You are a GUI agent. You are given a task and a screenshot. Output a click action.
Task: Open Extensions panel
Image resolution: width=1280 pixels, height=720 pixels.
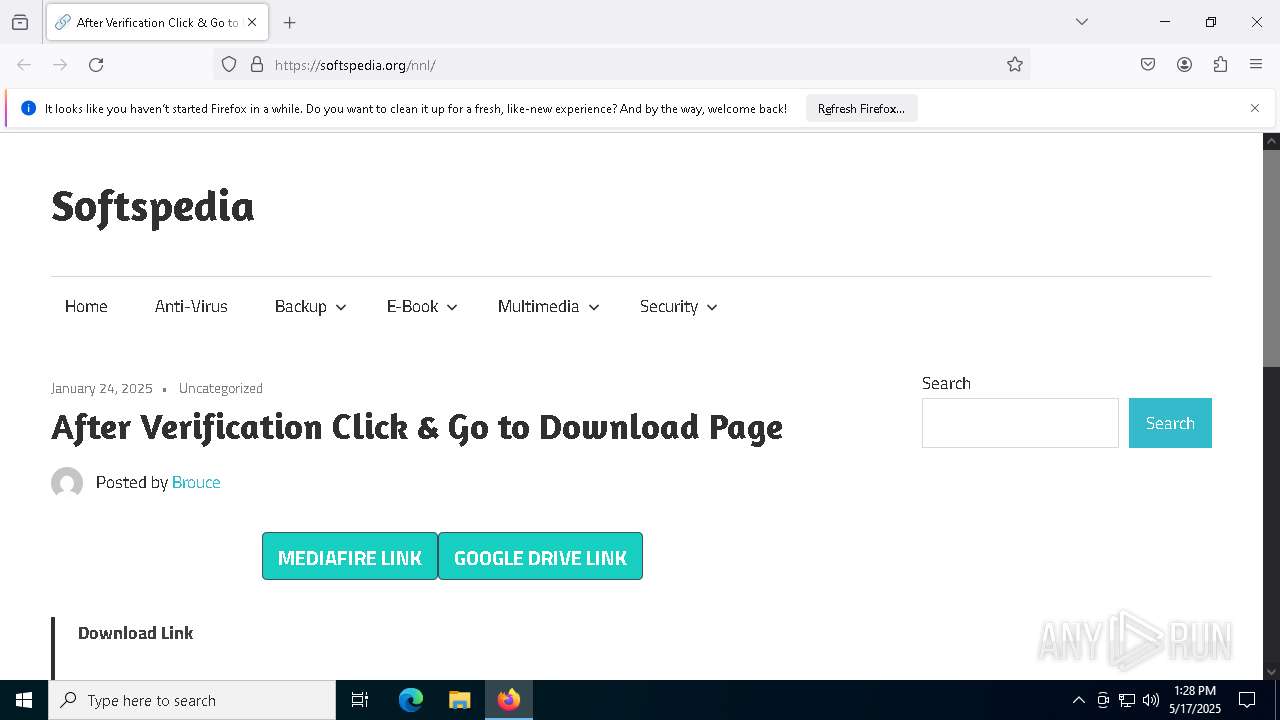(x=1220, y=65)
